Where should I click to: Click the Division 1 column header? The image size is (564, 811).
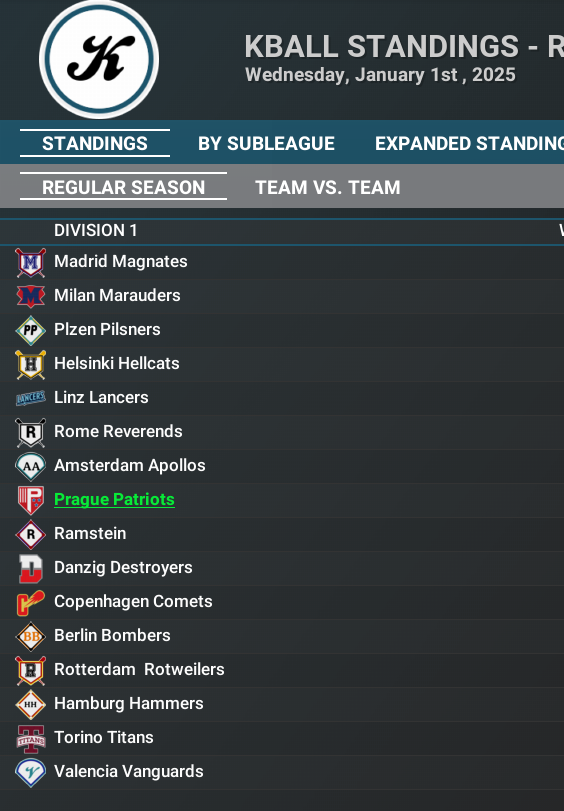96,230
